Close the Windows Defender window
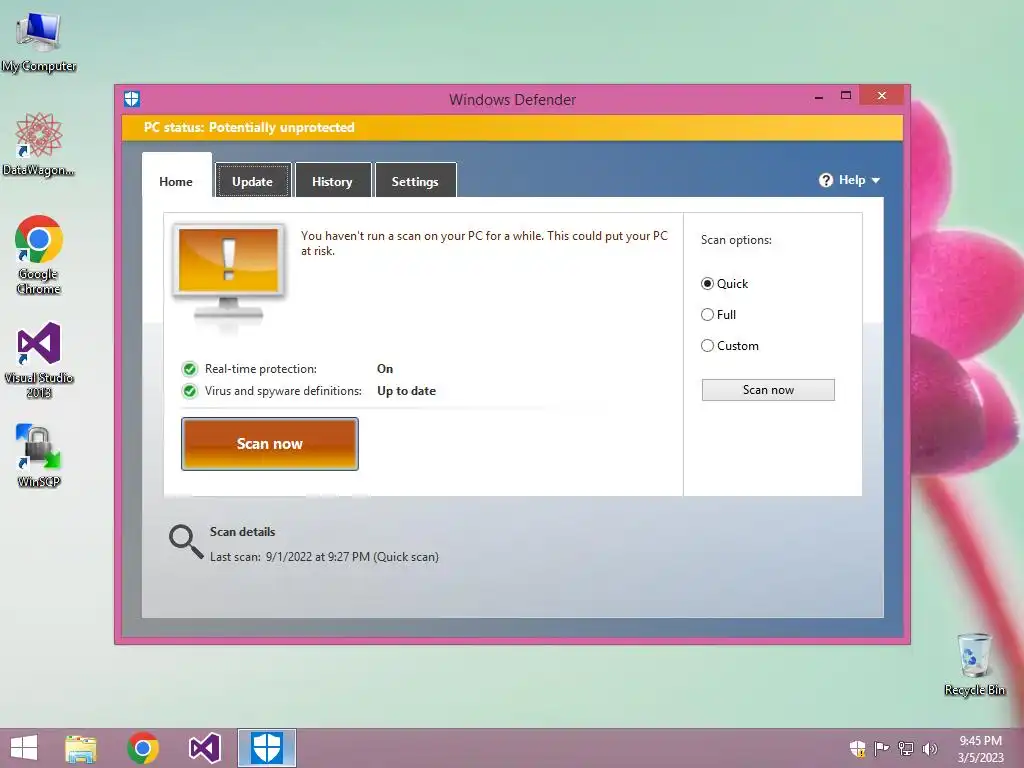Image resolution: width=1024 pixels, height=768 pixels. click(x=882, y=96)
